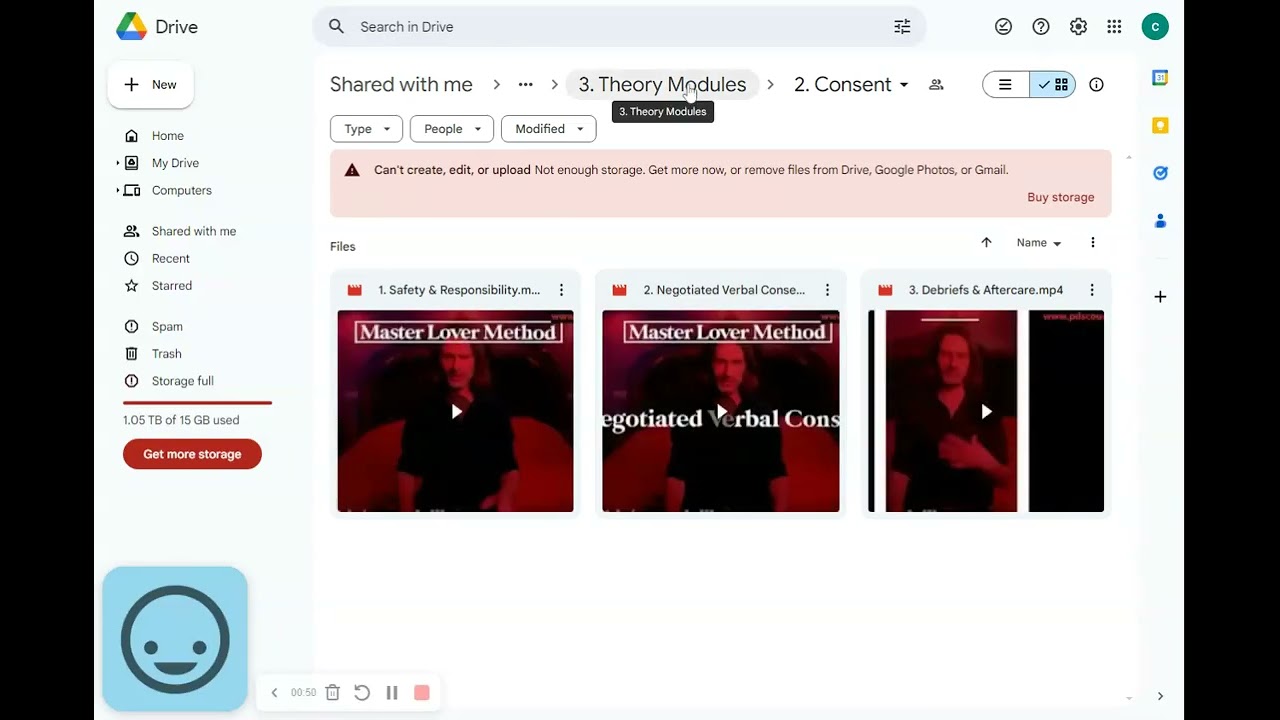Screen dimensions: 1280x720
Task: Show the side panel with bottom-right chevron
Action: click(1160, 696)
